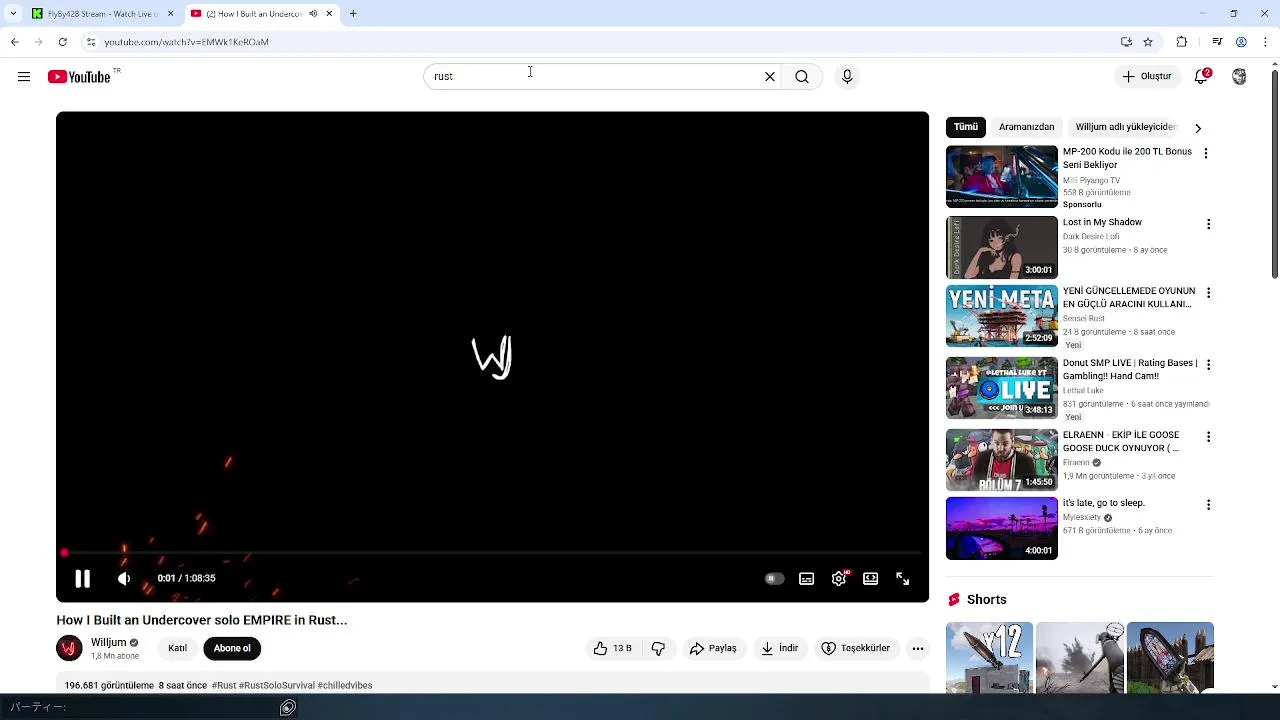
Task: Click the #chilledvibes hashtag
Action: 345,685
